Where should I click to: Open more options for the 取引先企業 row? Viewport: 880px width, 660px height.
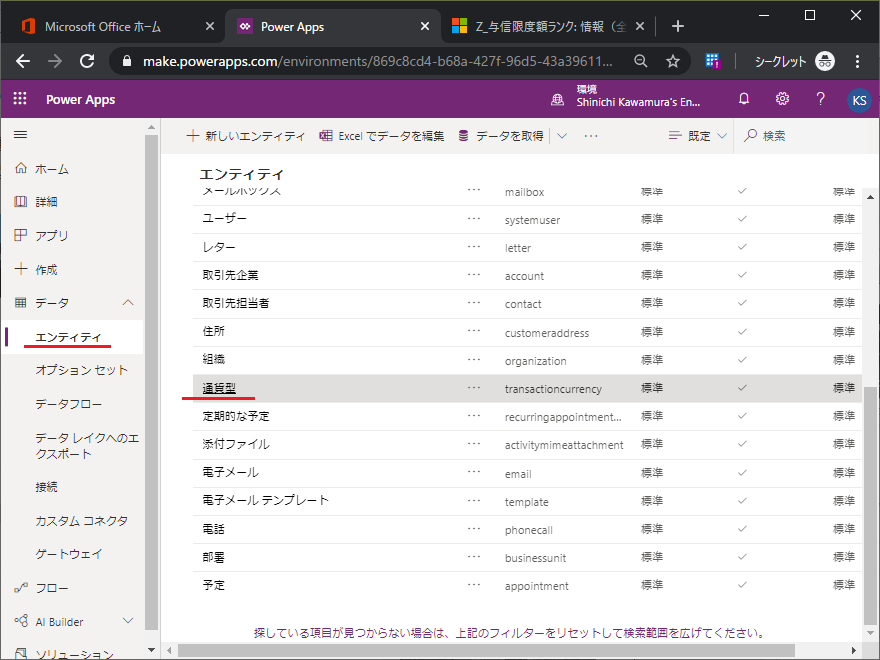click(x=474, y=274)
